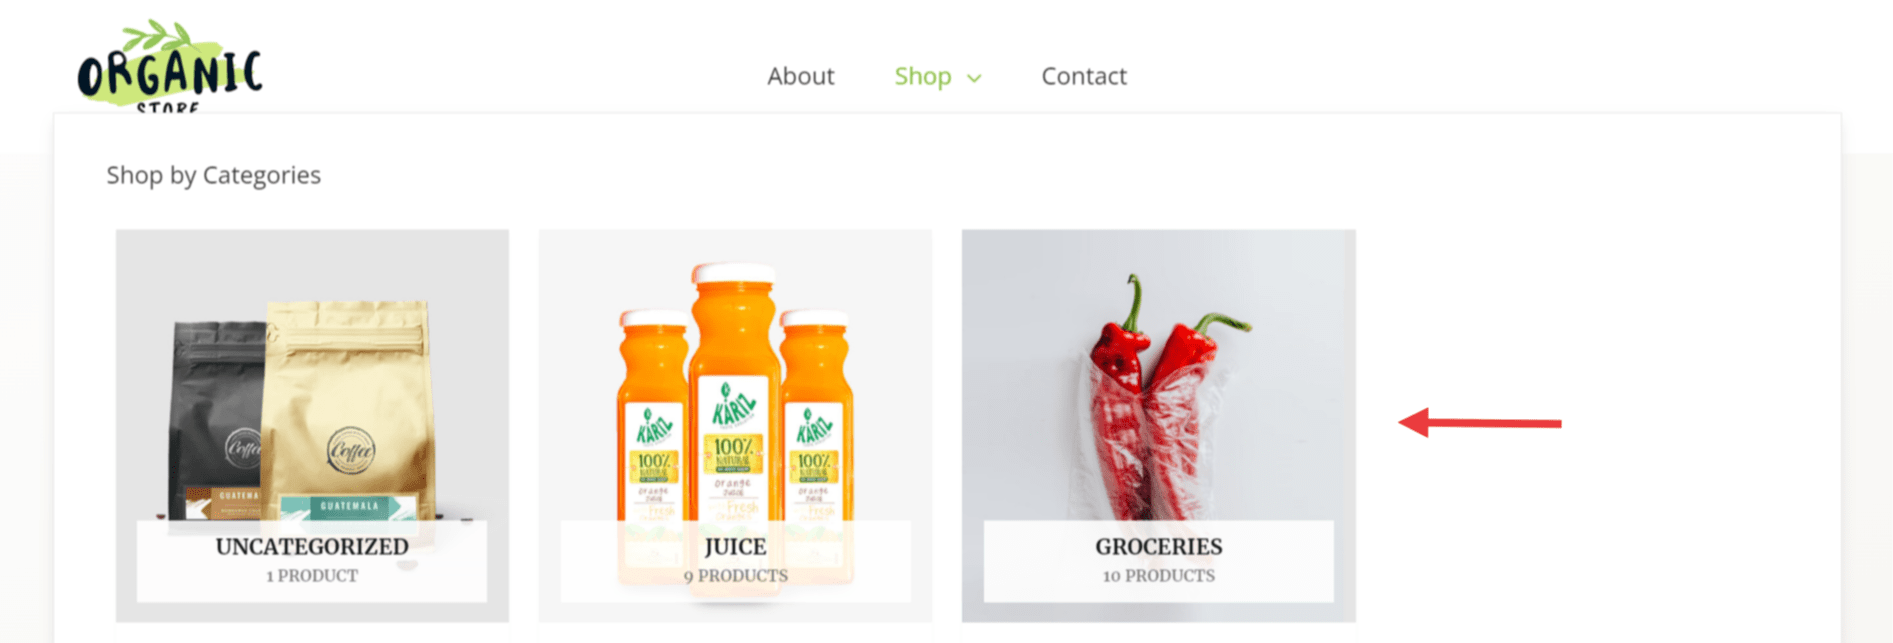This screenshot has width=1893, height=643.
Task: Click the black coffee bag
Action: pyautogui.click(x=215, y=420)
